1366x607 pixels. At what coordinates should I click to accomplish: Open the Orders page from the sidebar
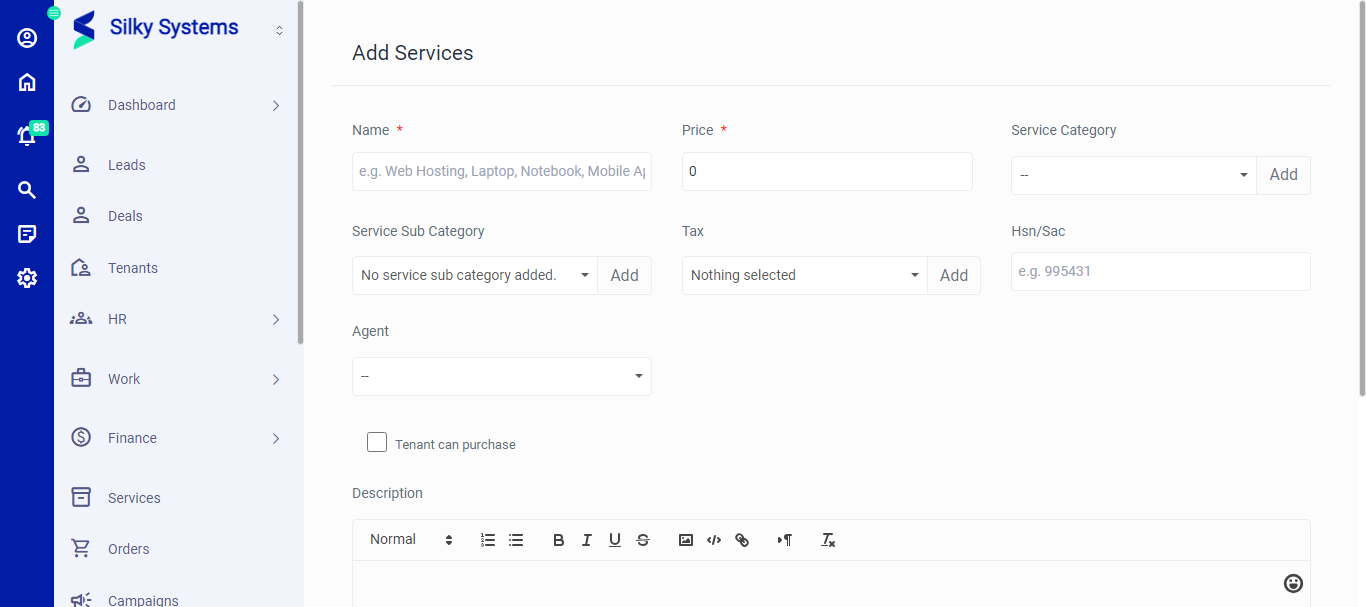(x=128, y=548)
